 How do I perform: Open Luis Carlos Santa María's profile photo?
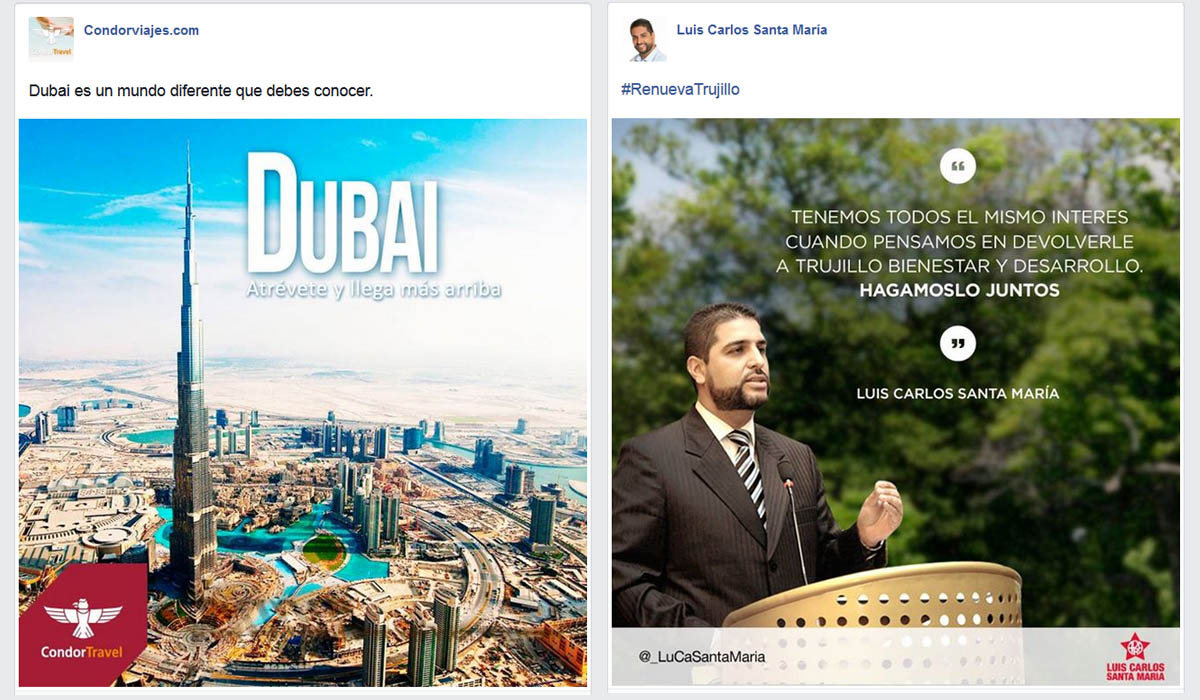point(643,39)
